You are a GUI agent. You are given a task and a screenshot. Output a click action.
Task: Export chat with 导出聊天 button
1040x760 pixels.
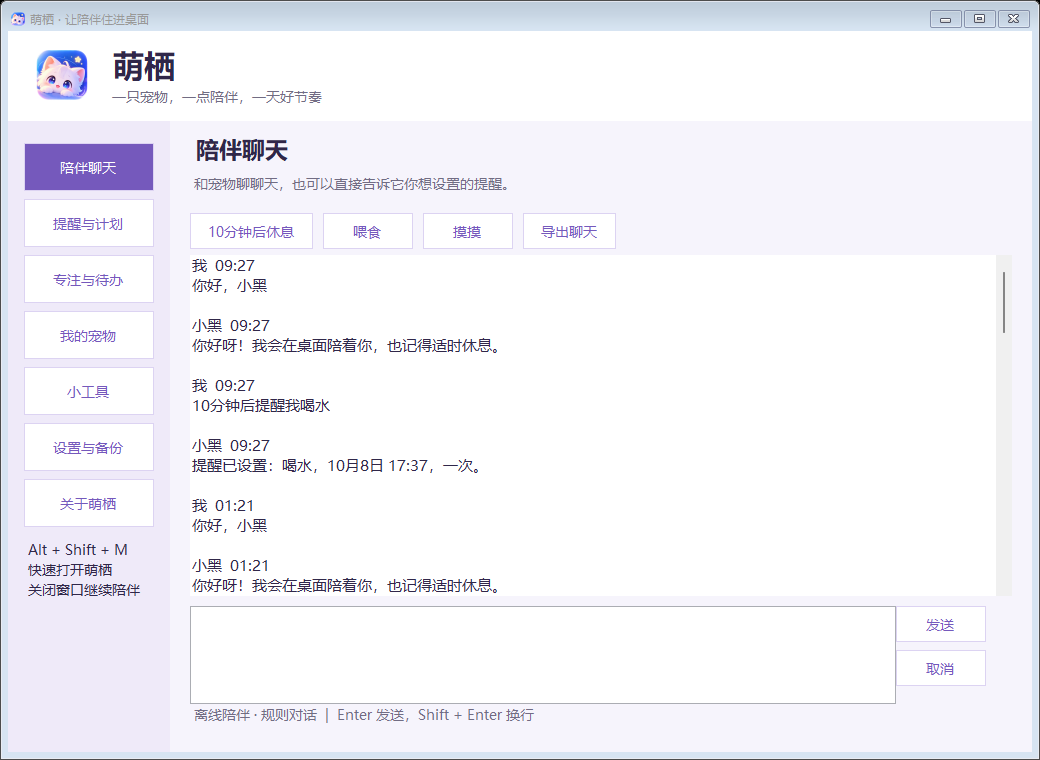(569, 231)
